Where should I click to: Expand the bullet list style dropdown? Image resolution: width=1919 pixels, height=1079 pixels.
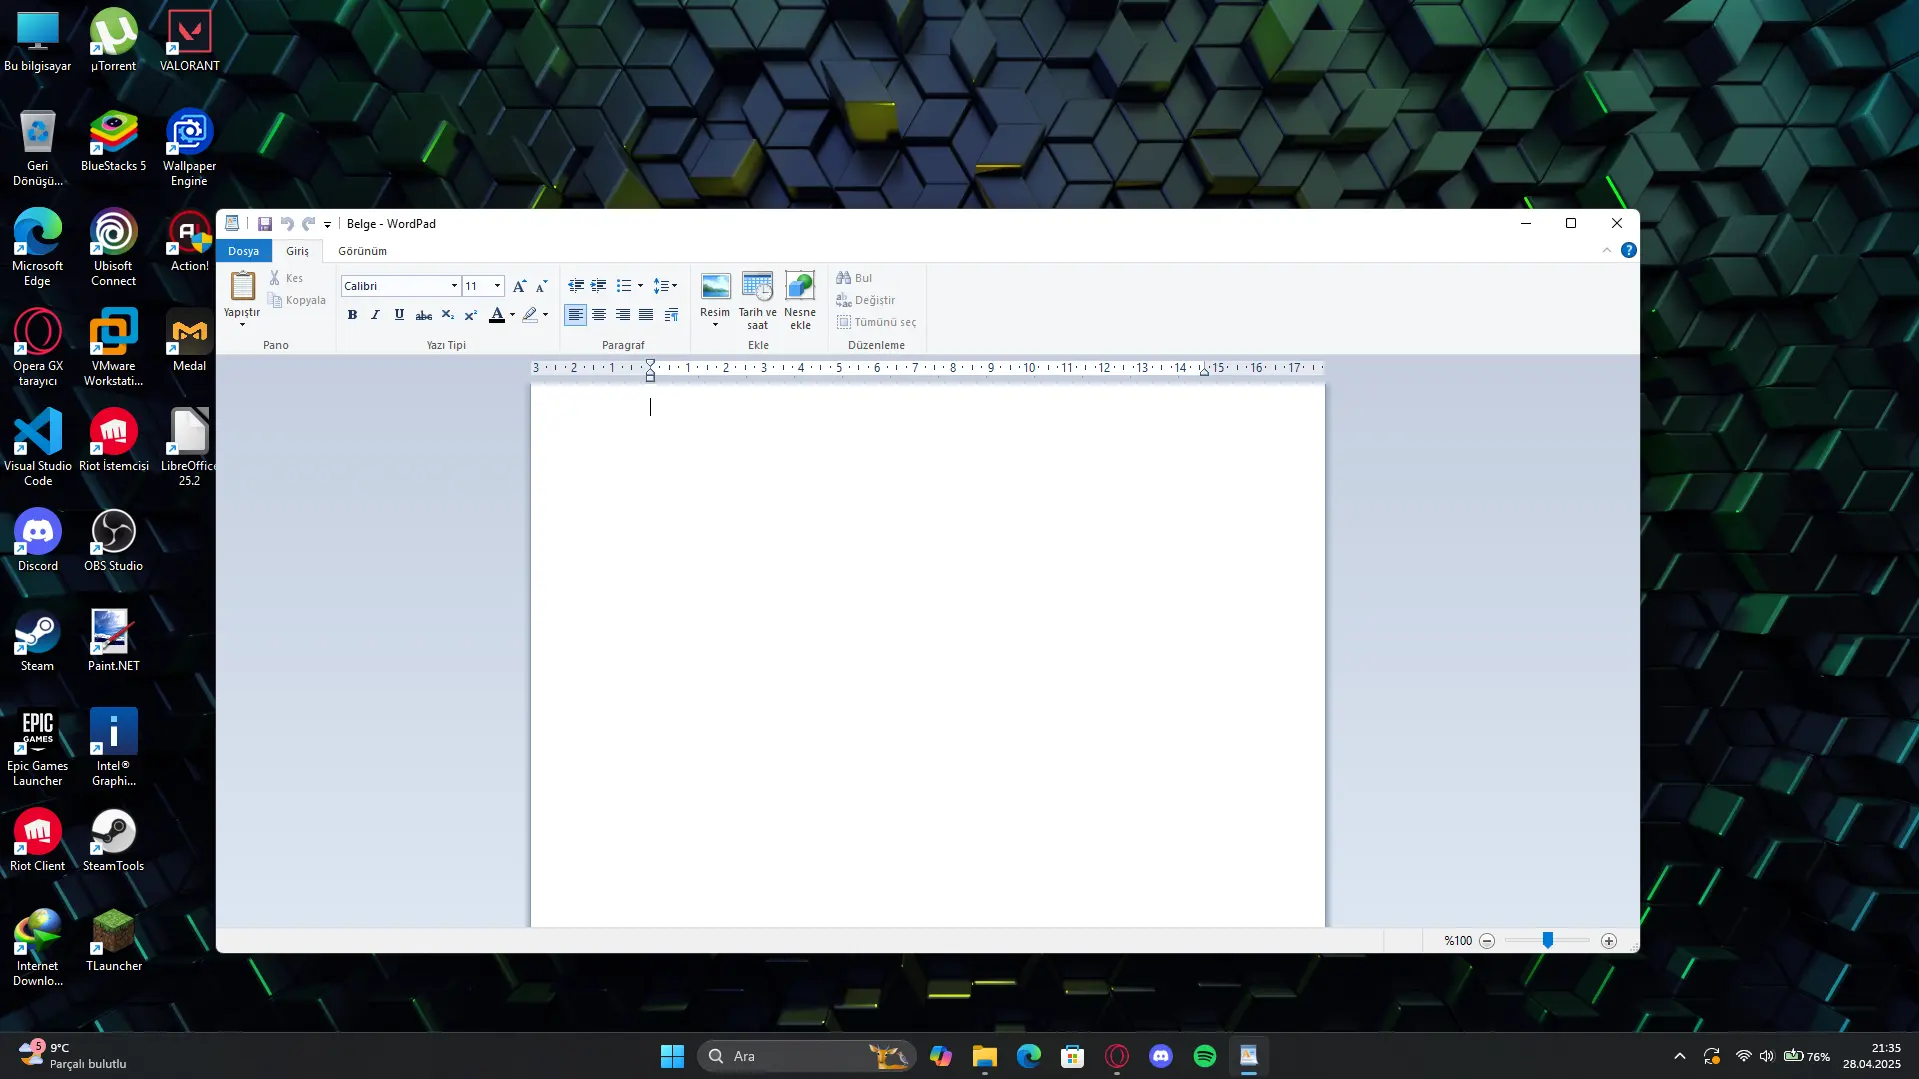coord(640,286)
